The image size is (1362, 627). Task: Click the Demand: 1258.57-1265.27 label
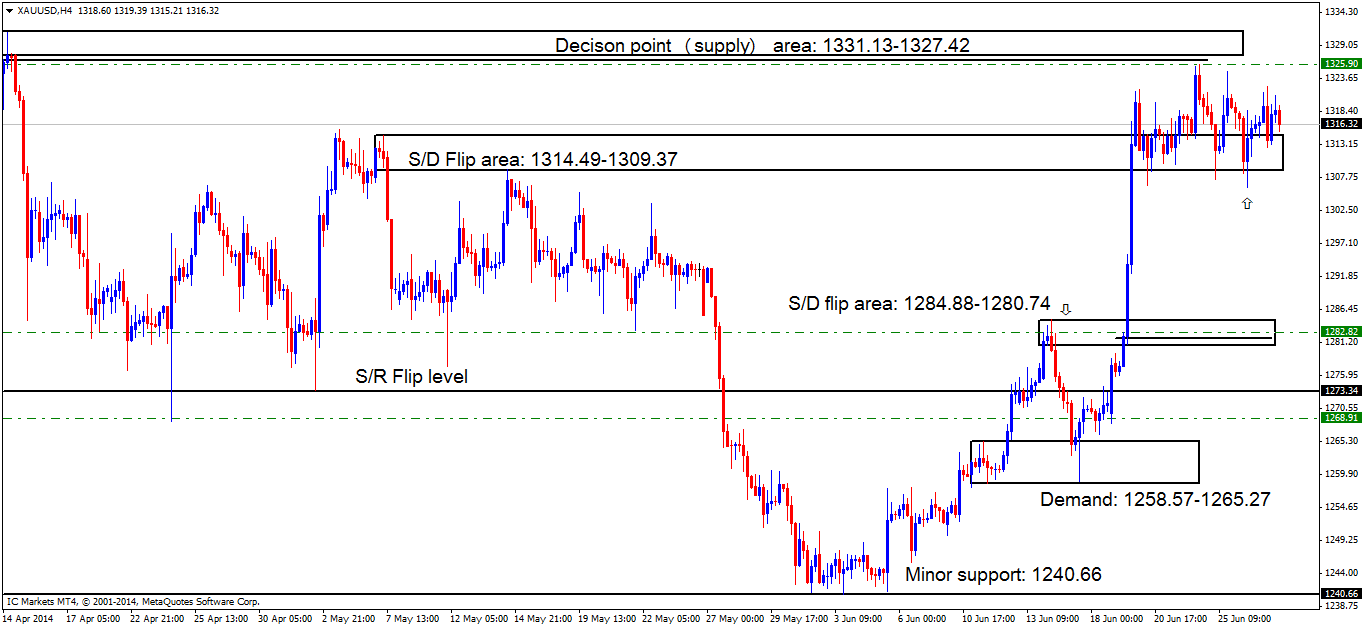click(1155, 499)
